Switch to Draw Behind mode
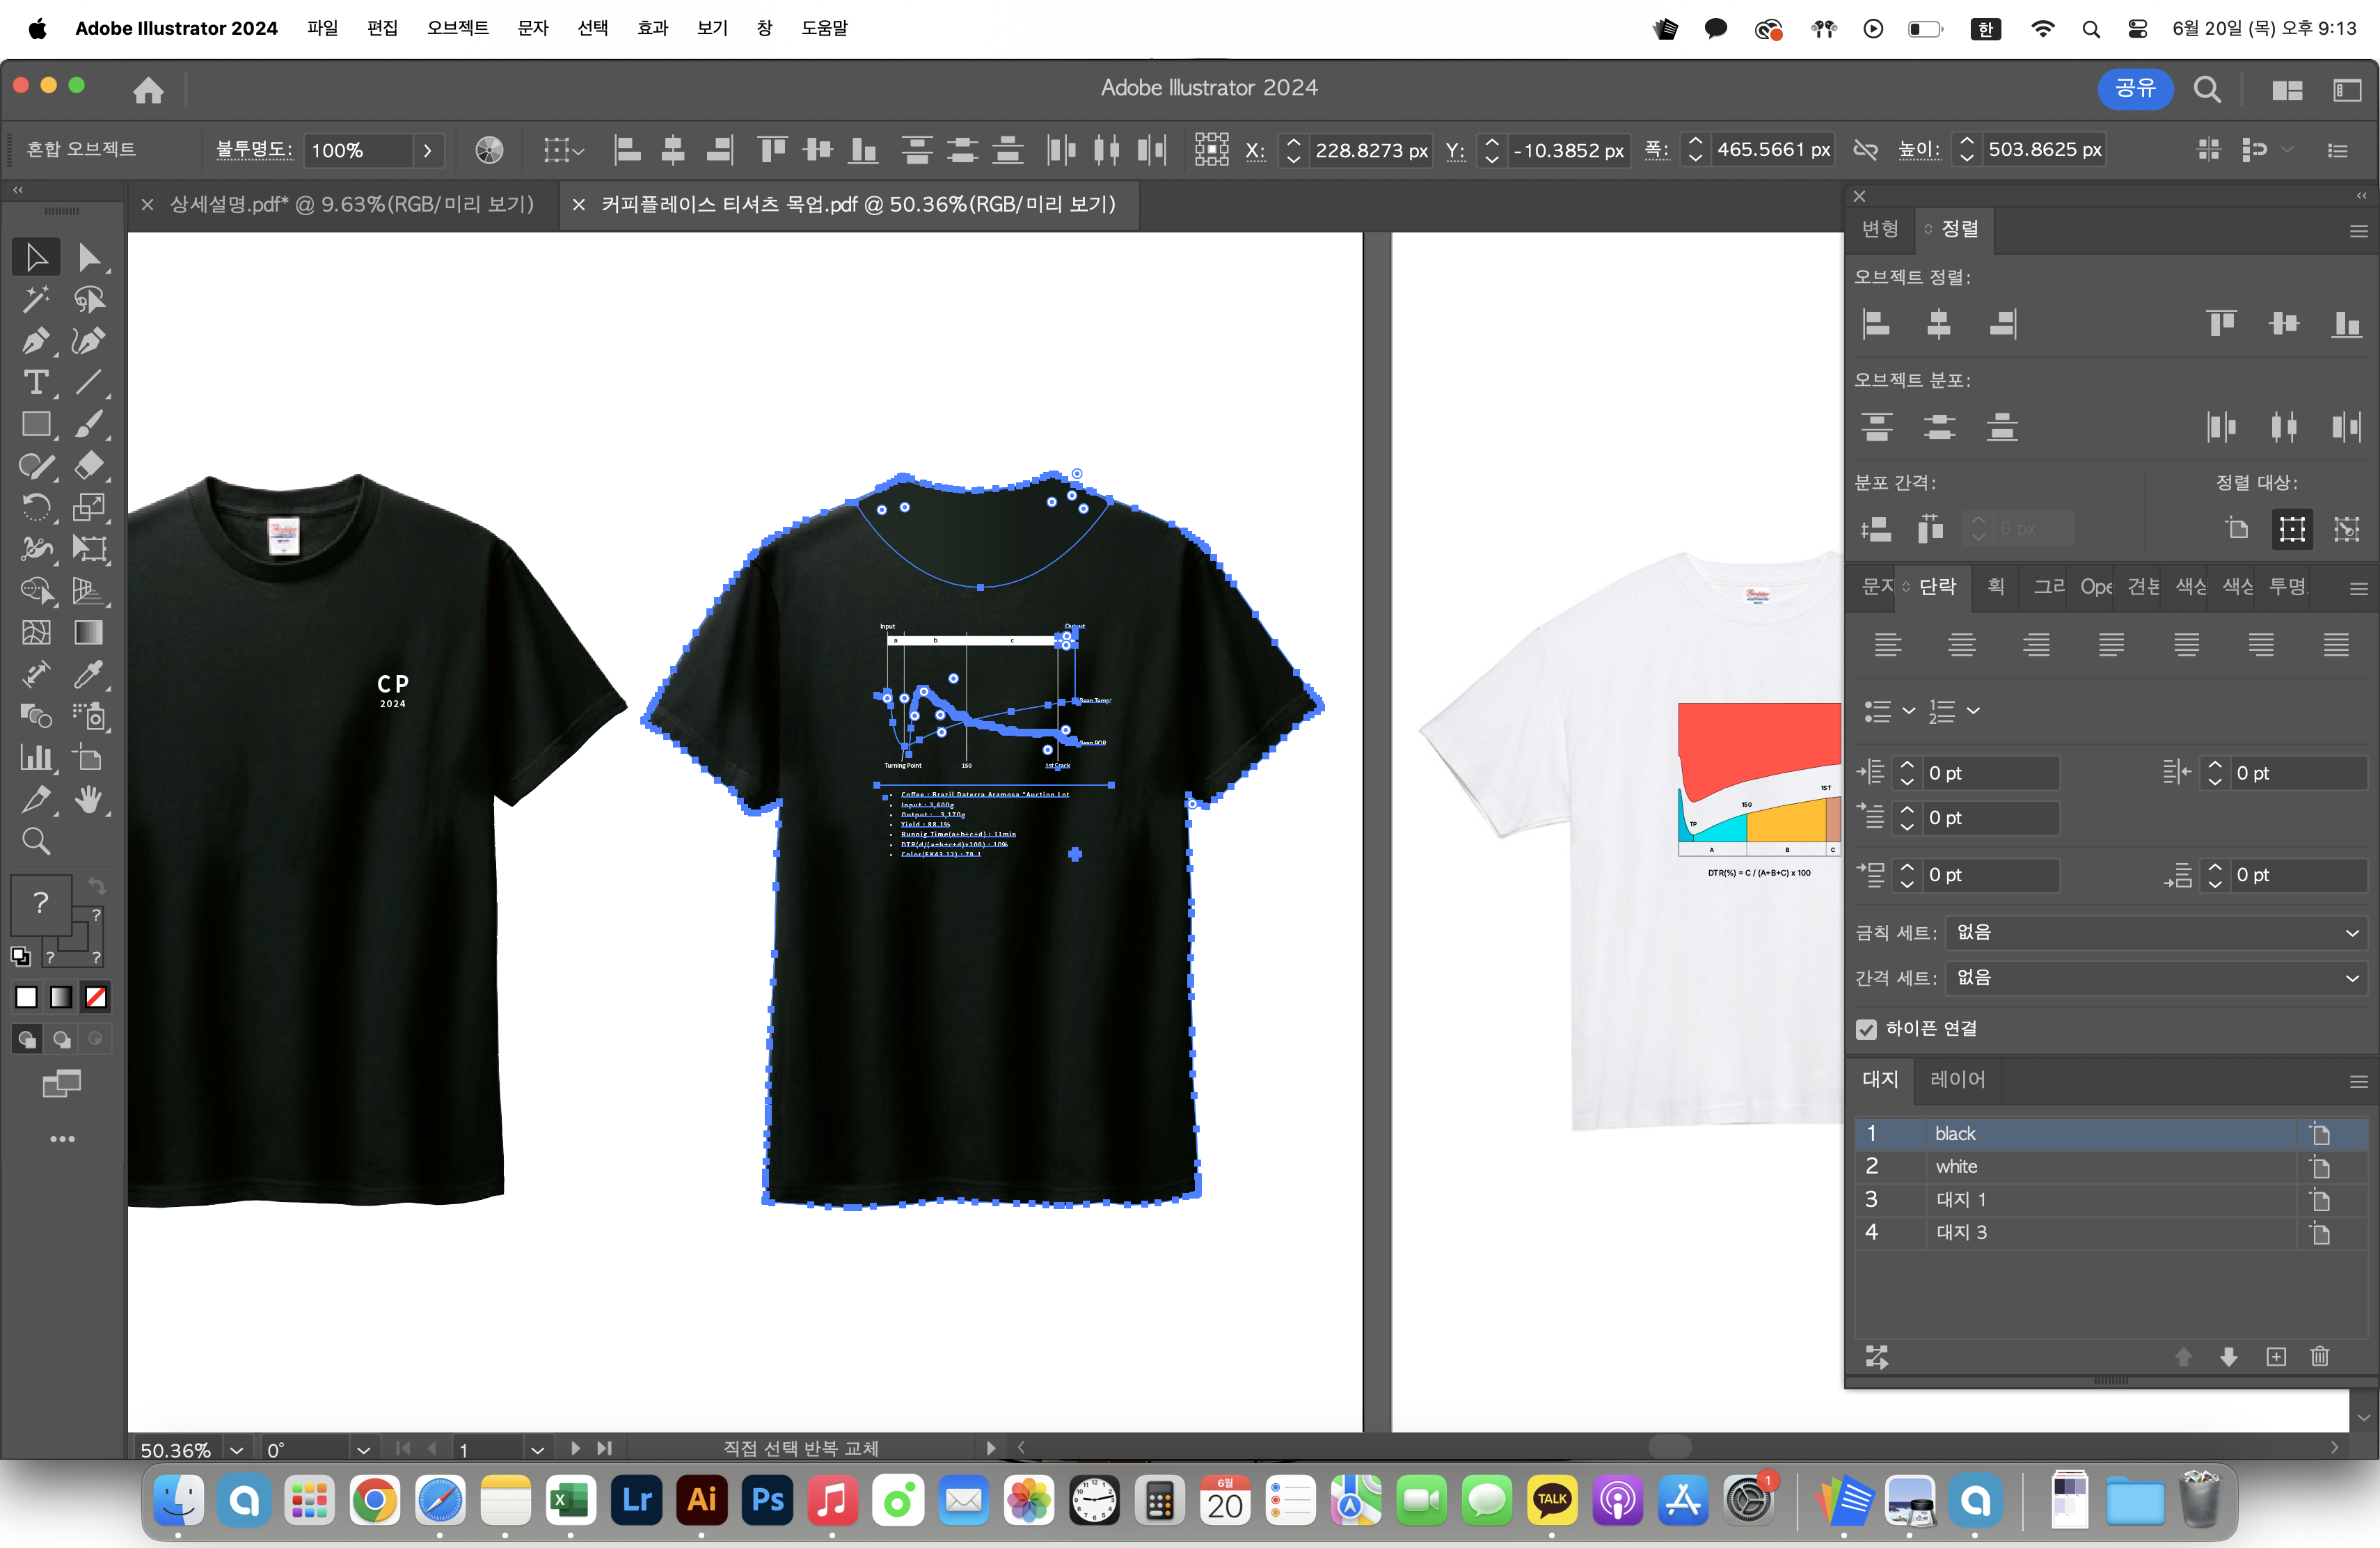Viewport: 2380px width, 1548px height. (x=62, y=1040)
